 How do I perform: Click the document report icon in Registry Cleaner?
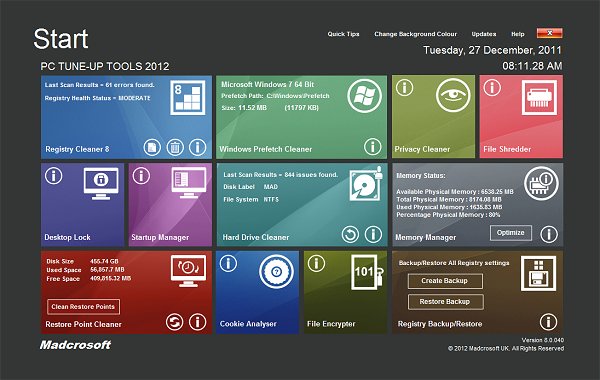coord(152,147)
